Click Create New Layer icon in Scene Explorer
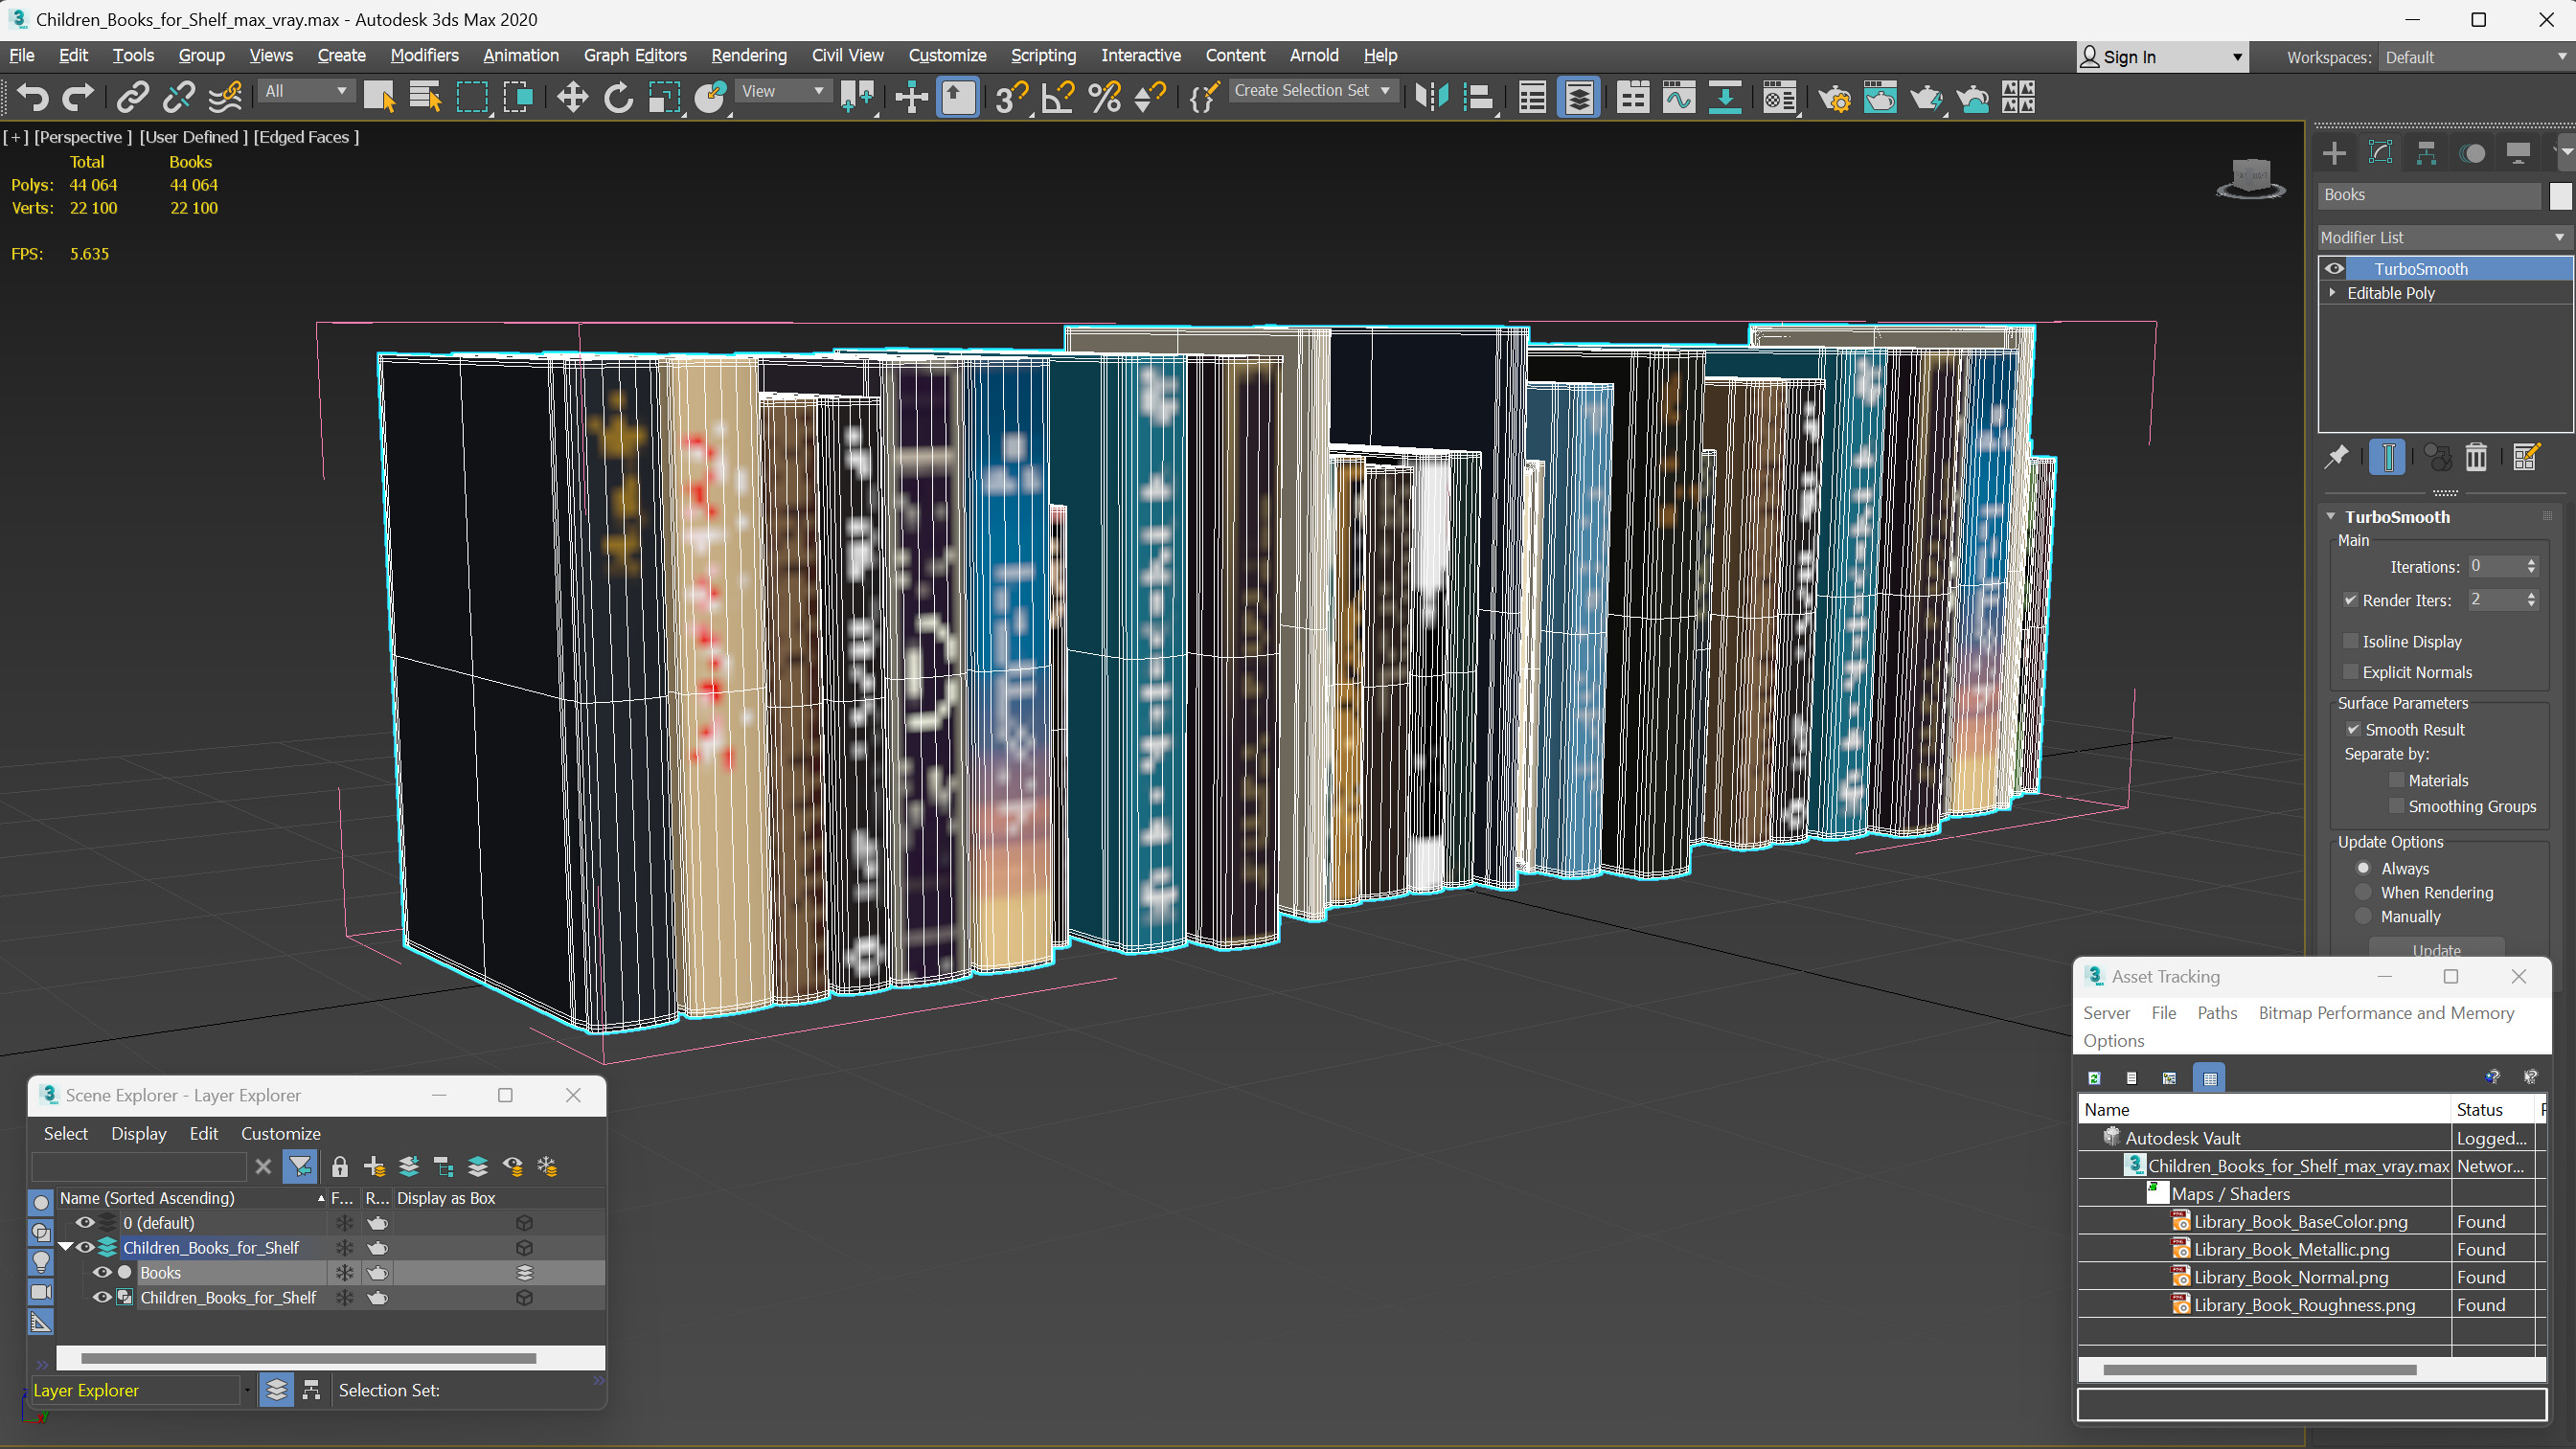2576x1449 pixels. click(374, 1166)
